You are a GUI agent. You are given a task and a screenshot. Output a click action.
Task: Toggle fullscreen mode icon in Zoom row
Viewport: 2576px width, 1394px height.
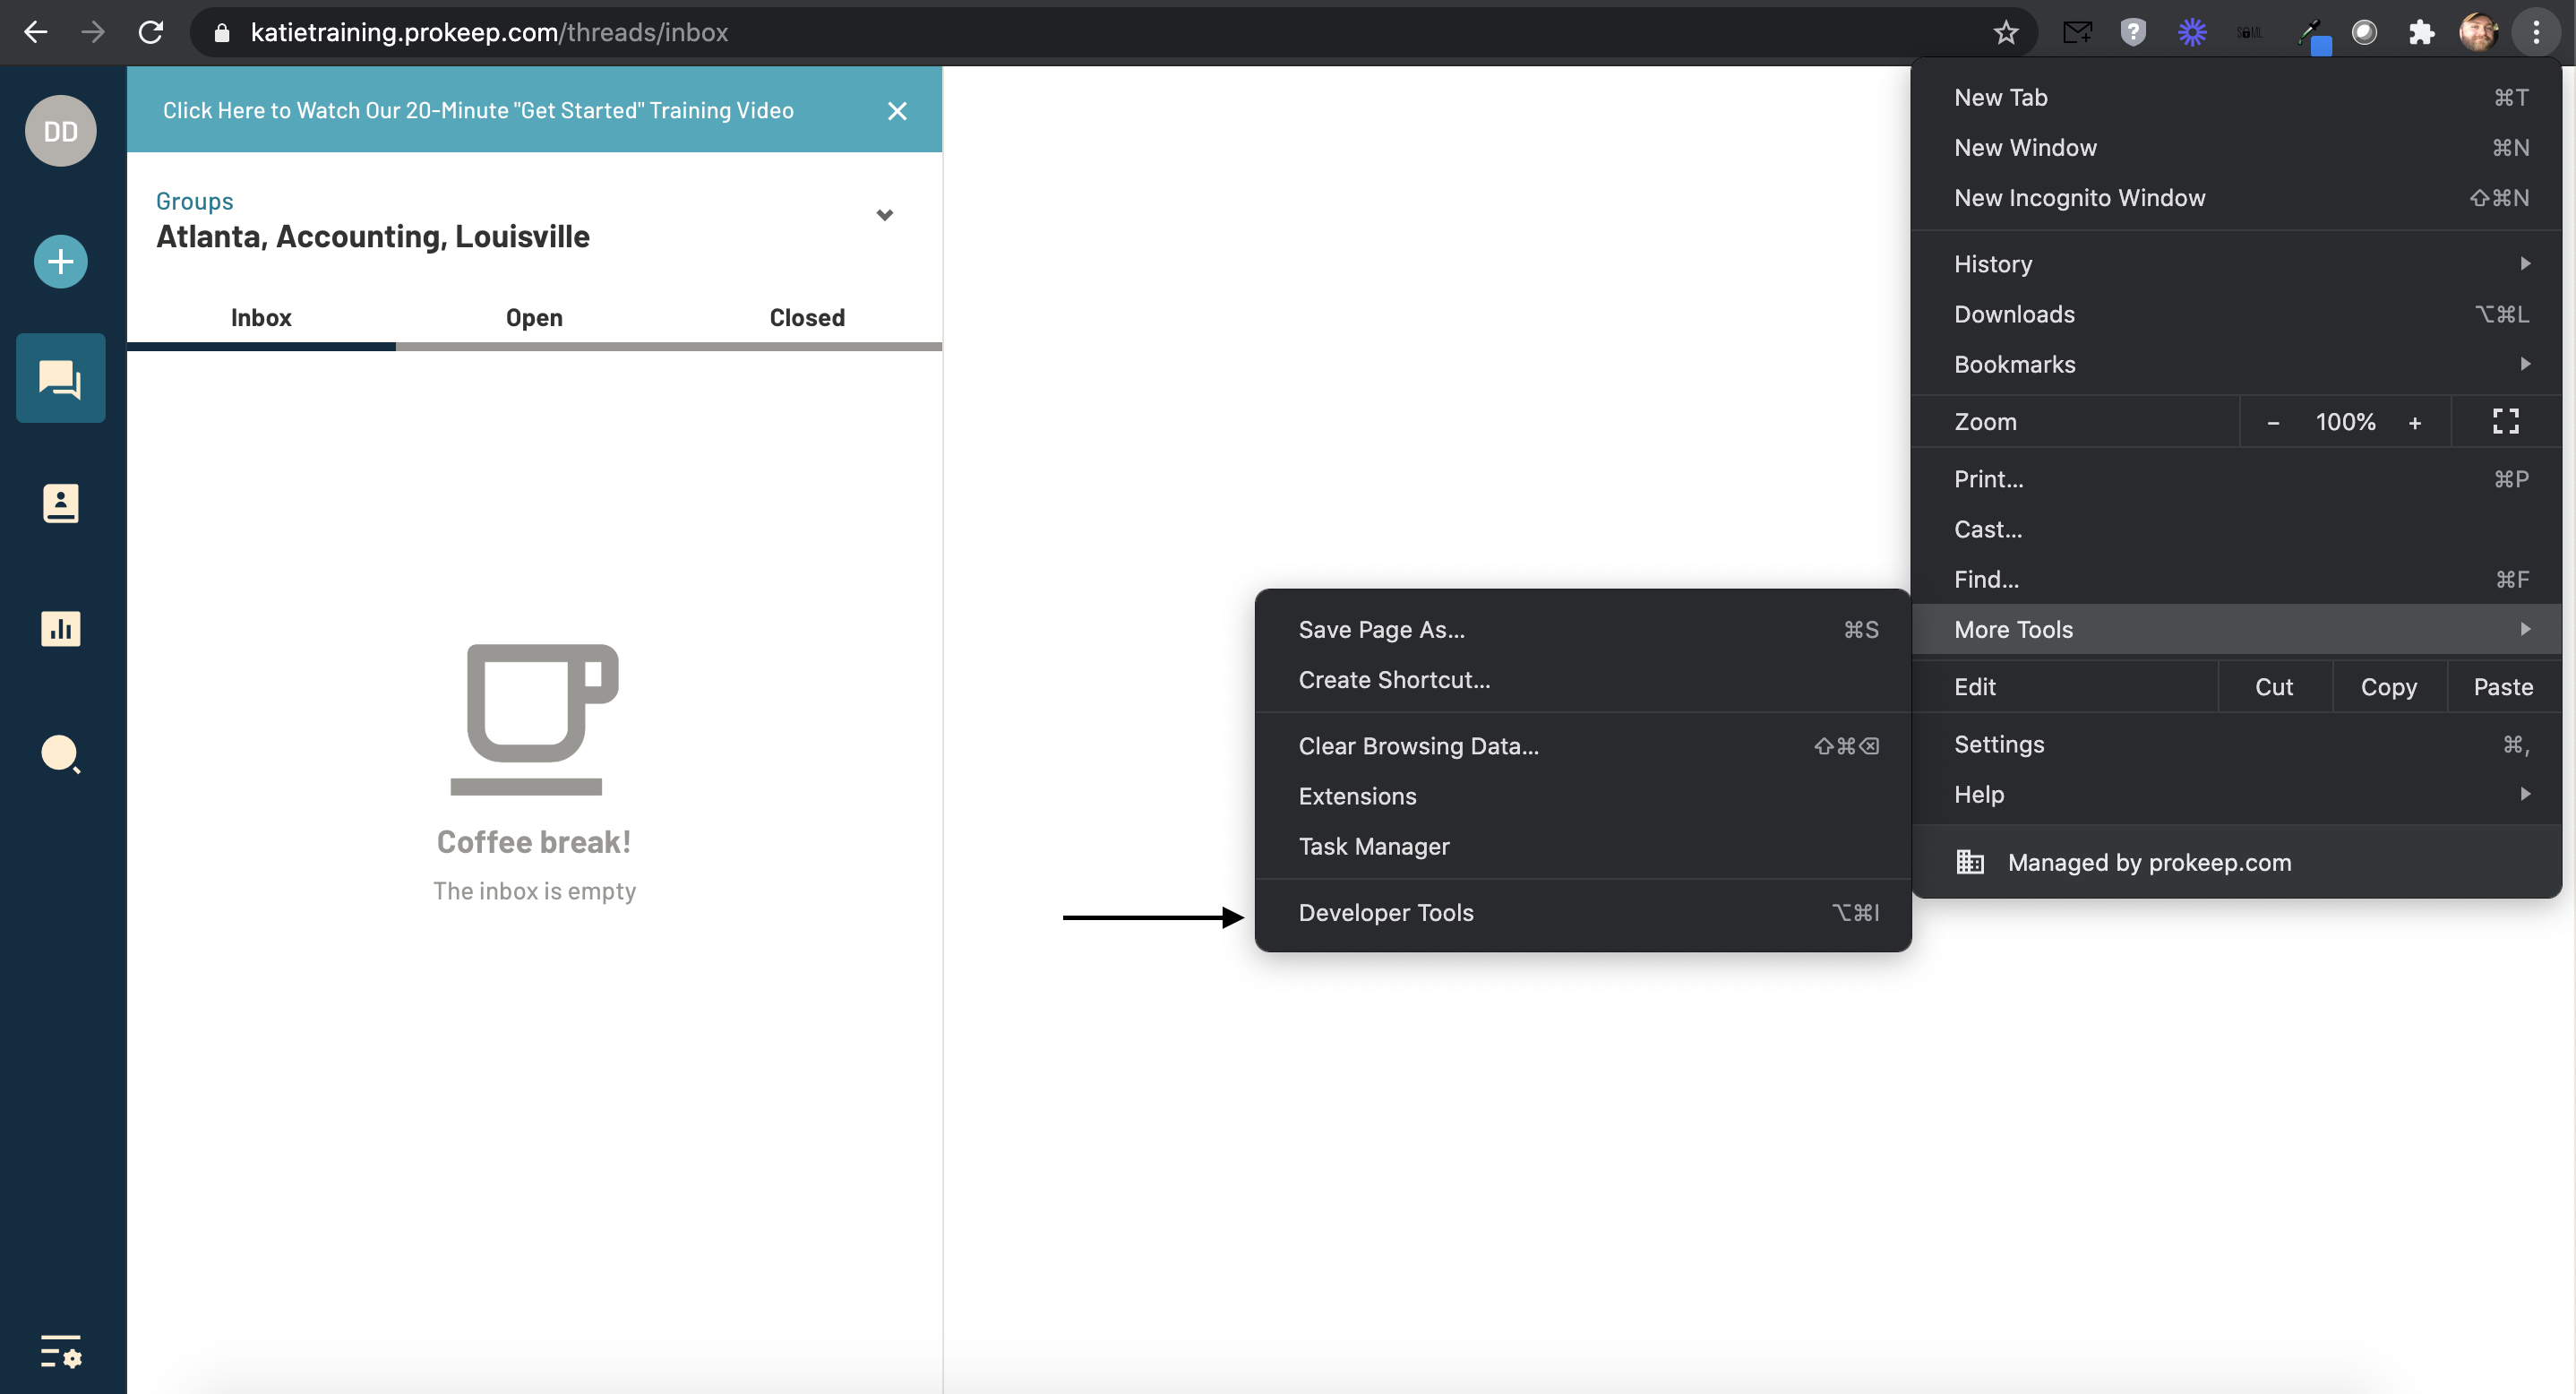pyautogui.click(x=2505, y=422)
